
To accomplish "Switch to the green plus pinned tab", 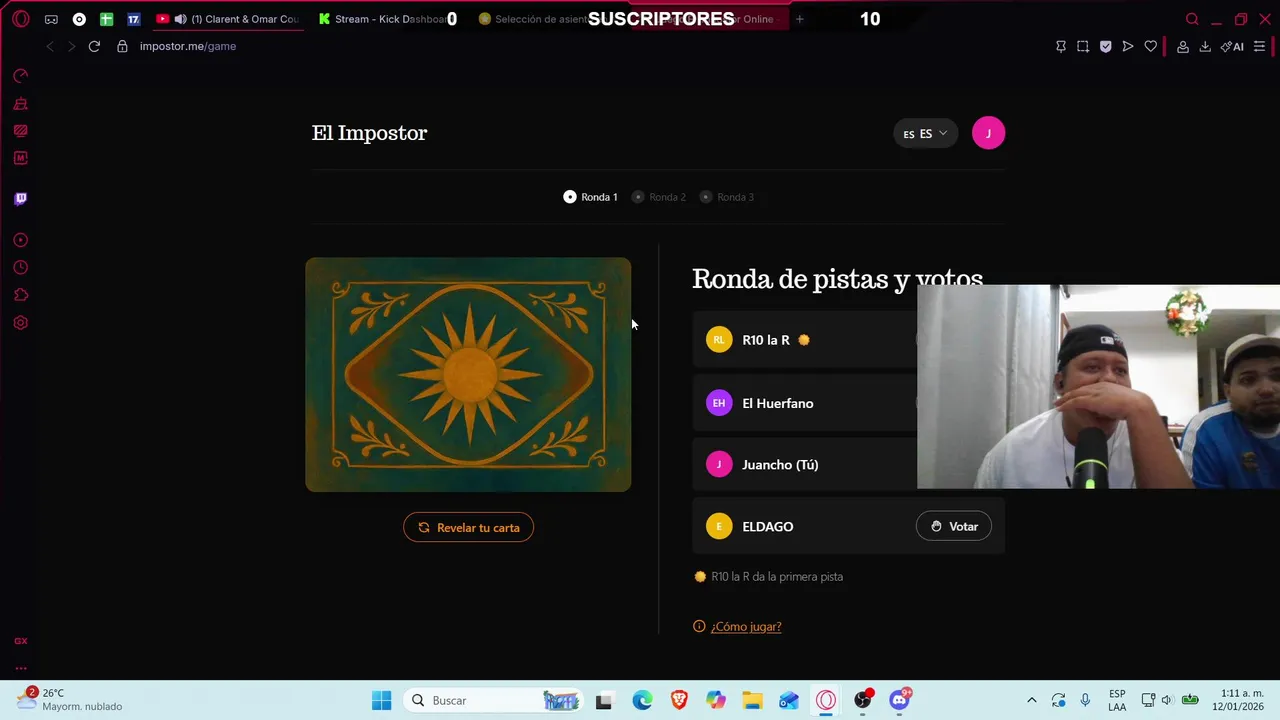I will (106, 19).
